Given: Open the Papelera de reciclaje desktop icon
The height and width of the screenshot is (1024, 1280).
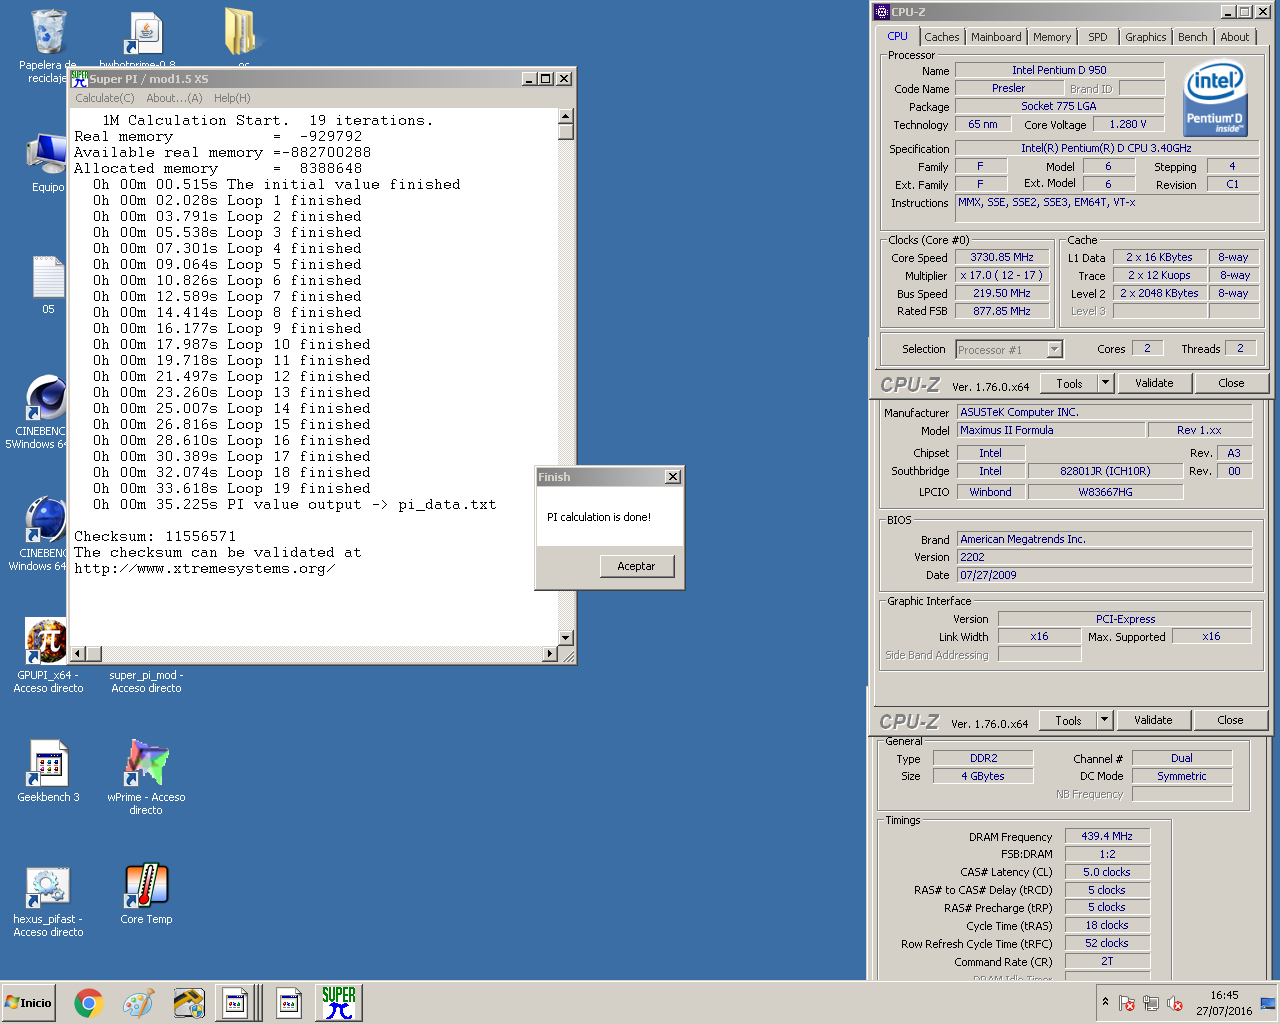Looking at the screenshot, I should (47, 34).
